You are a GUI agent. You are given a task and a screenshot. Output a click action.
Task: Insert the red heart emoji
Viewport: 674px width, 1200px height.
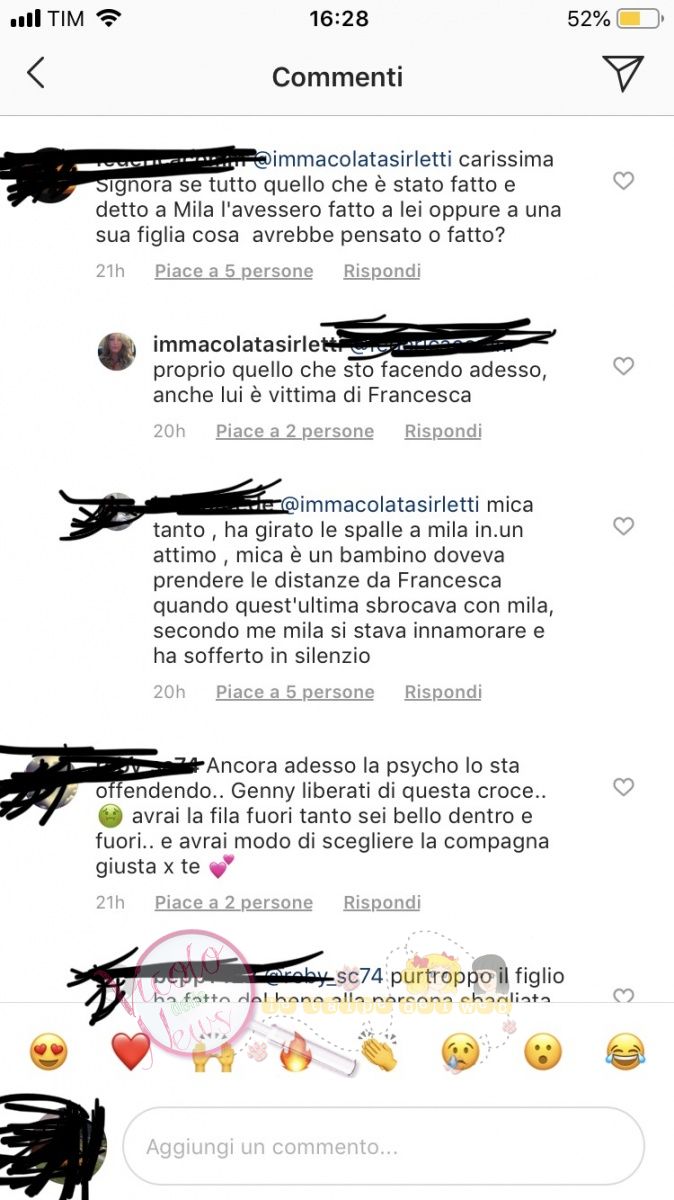pyautogui.click(x=131, y=1052)
